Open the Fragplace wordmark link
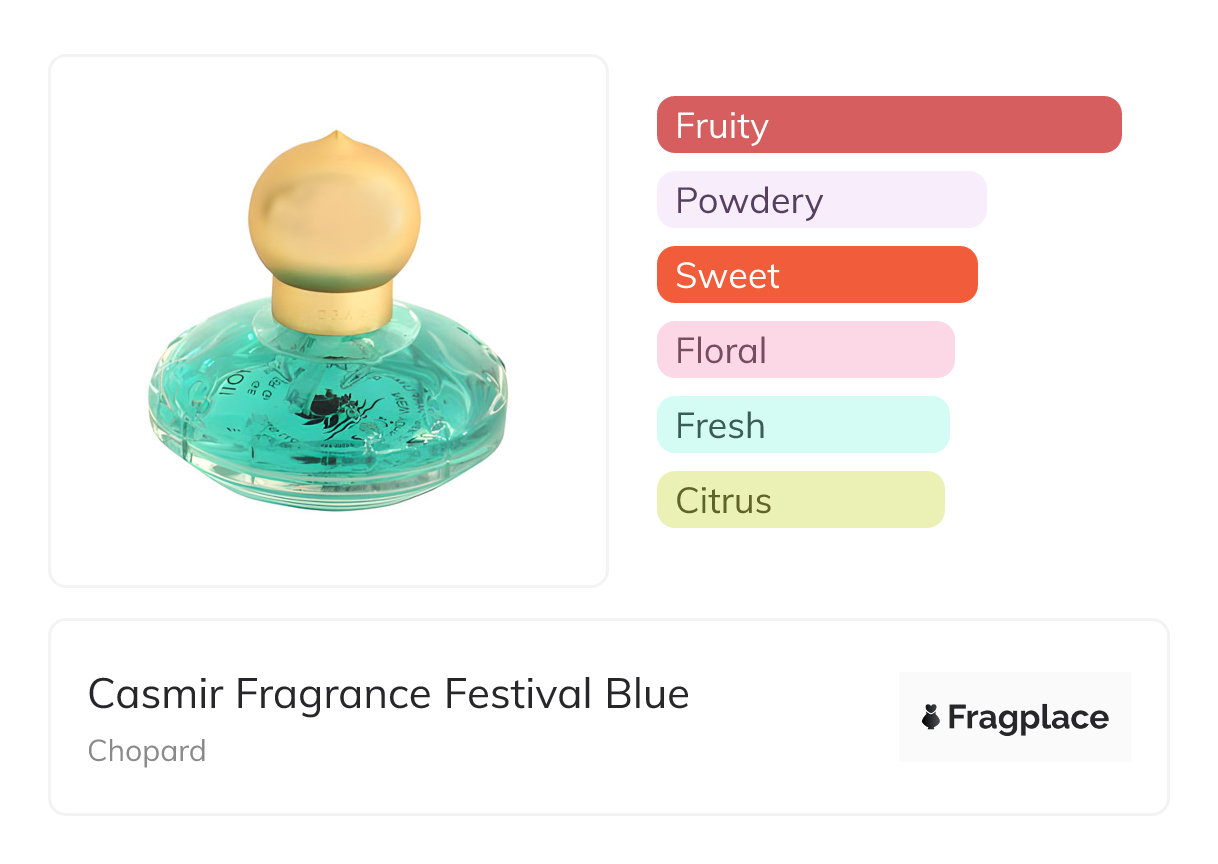Viewport: 1218px width, 864px height. 1027,718
